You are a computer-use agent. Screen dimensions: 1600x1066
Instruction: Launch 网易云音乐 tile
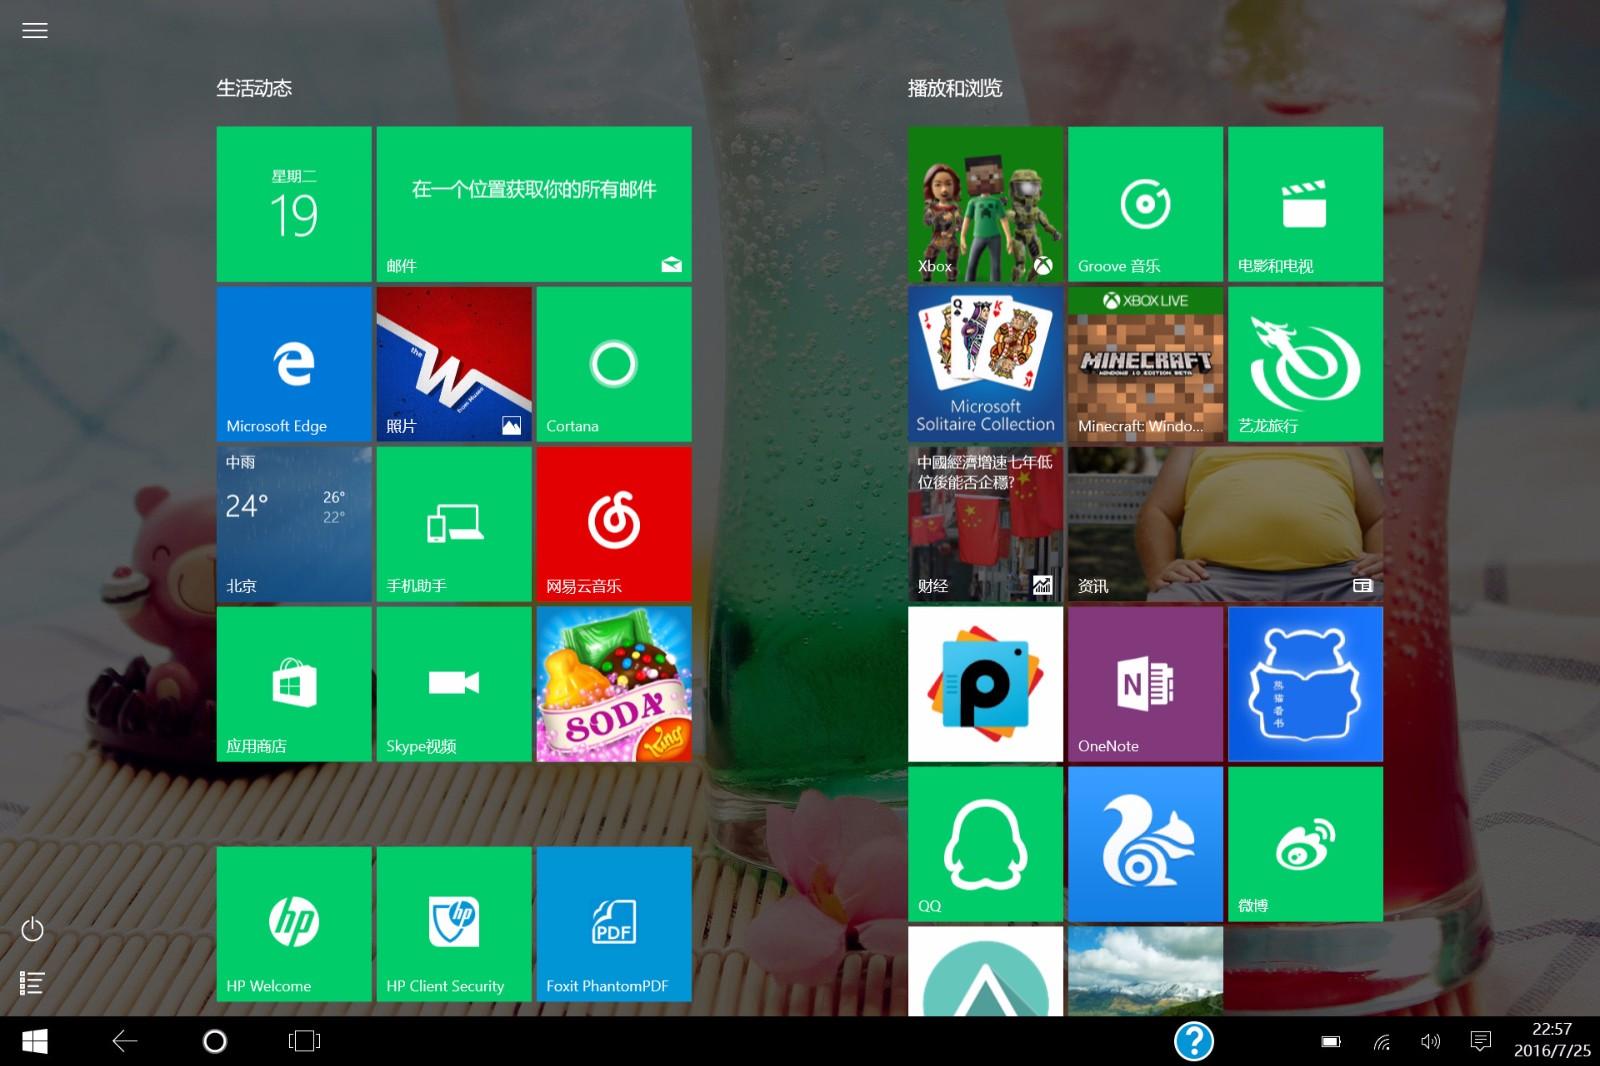click(x=614, y=524)
